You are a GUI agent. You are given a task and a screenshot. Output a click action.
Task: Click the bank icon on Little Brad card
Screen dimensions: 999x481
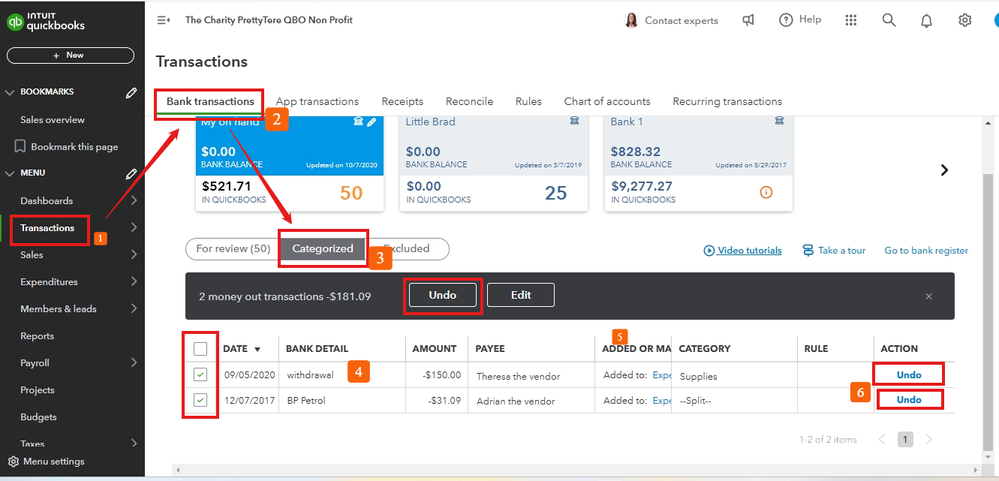click(x=575, y=121)
